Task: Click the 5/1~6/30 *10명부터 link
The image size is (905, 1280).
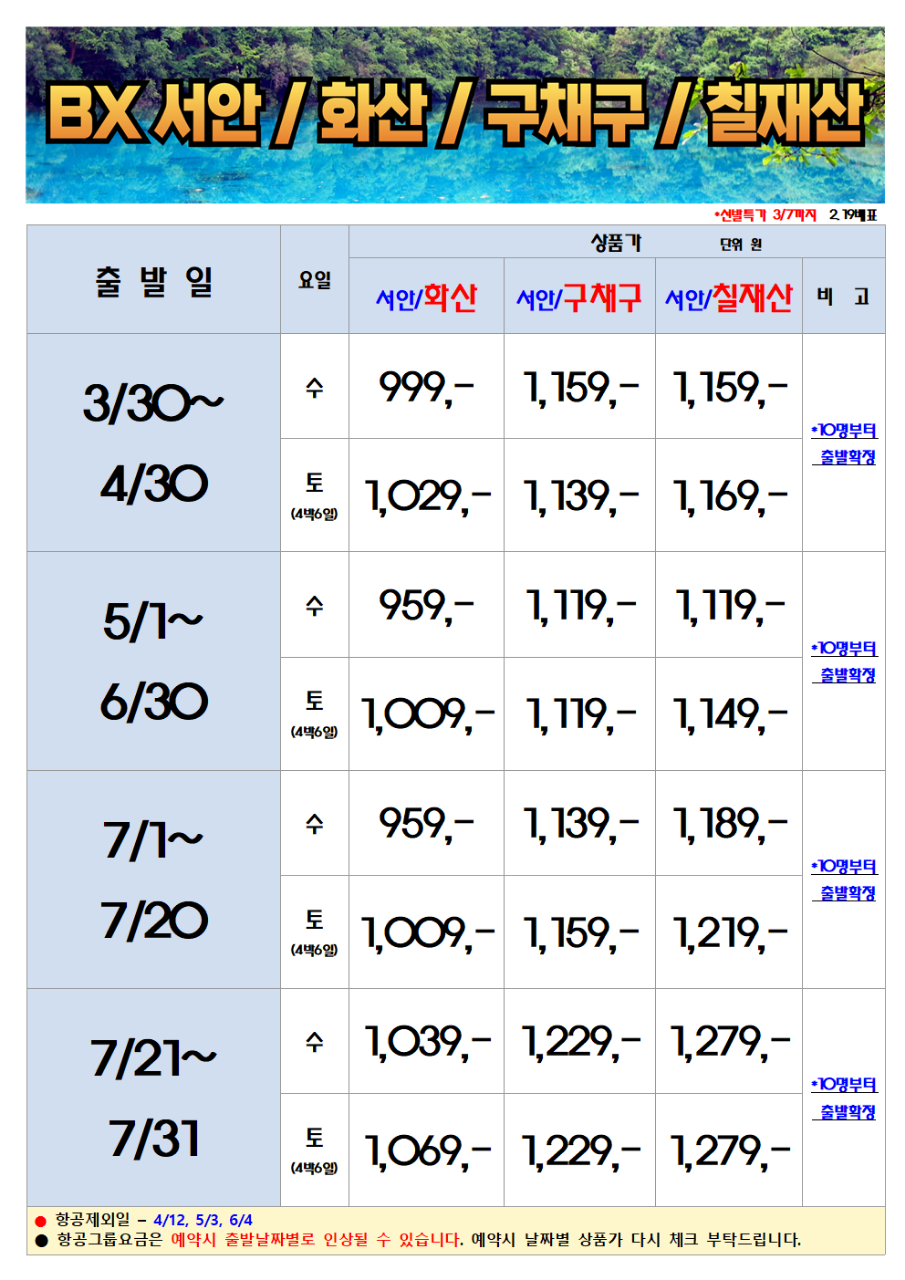Action: coord(844,648)
